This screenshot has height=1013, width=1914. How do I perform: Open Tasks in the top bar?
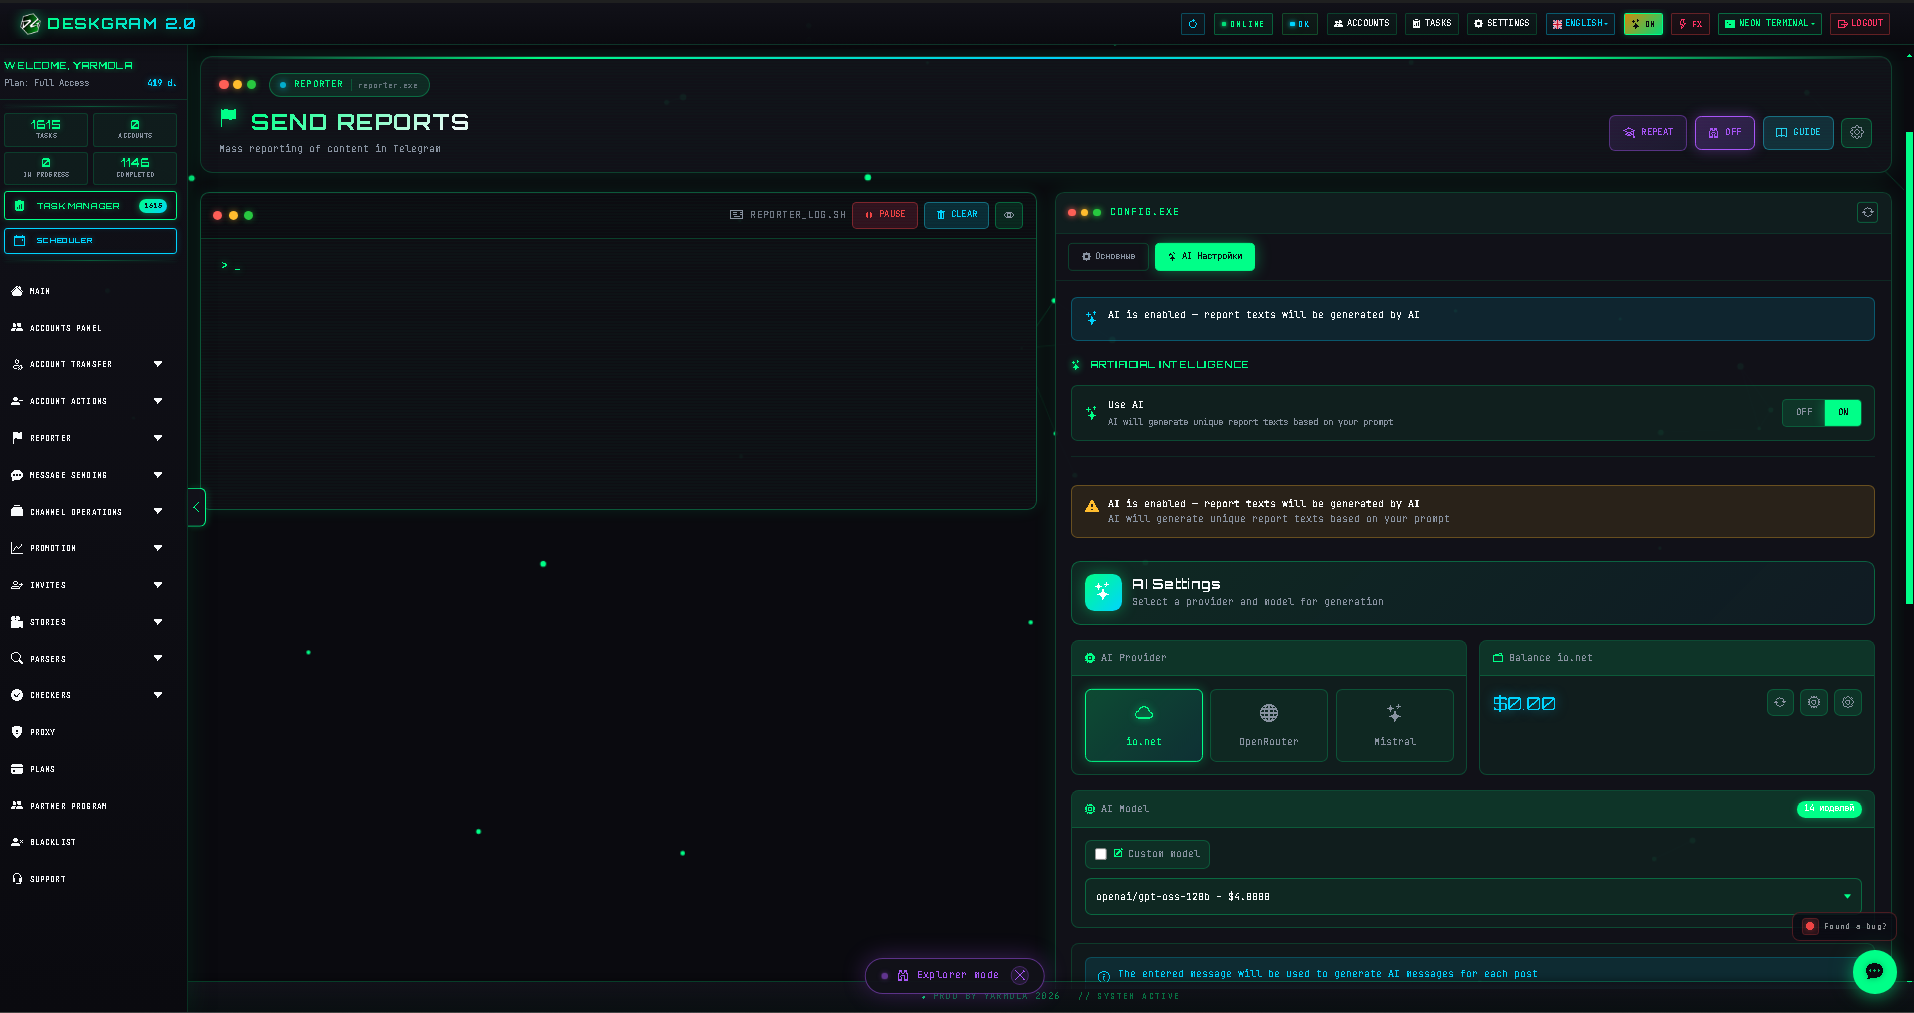(x=1431, y=23)
